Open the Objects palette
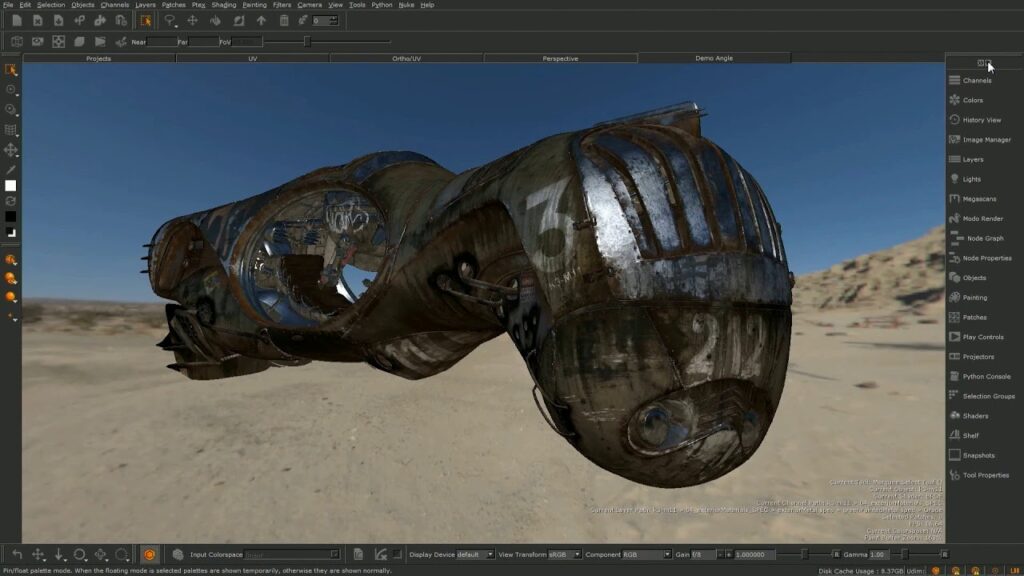 coord(974,278)
